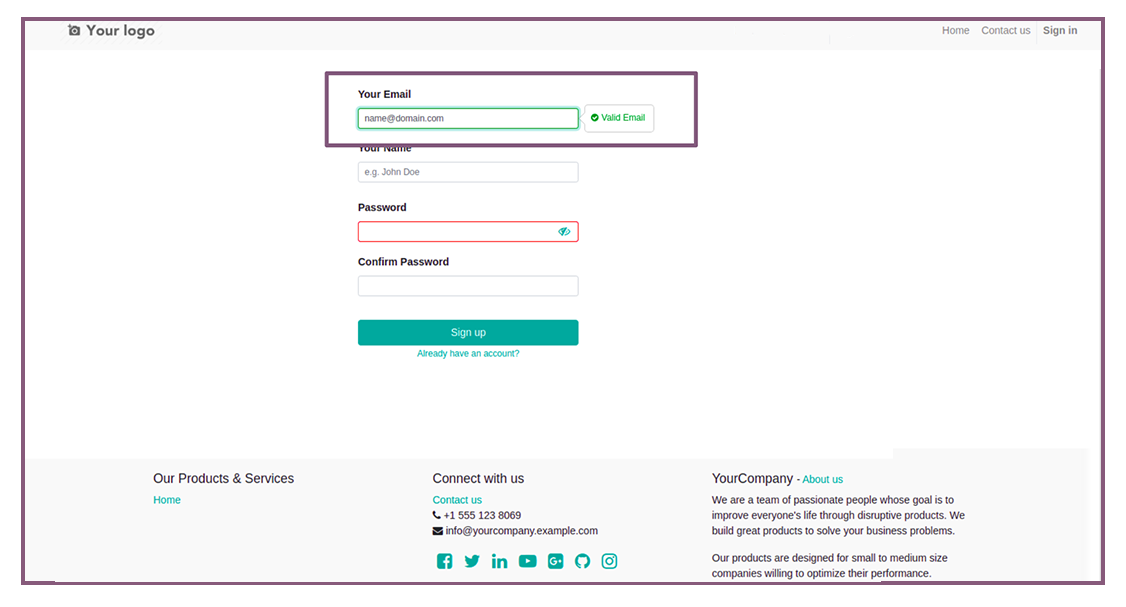Select Sign in at top right
Screen dimensions: 1126x607
coord(1060,30)
